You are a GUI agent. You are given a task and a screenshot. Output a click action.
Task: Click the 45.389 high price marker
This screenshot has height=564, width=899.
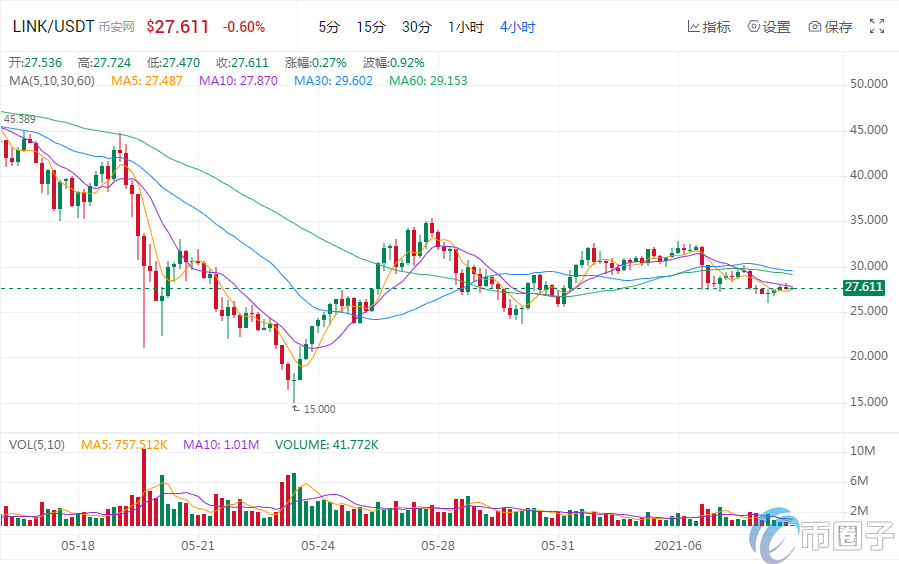19,119
